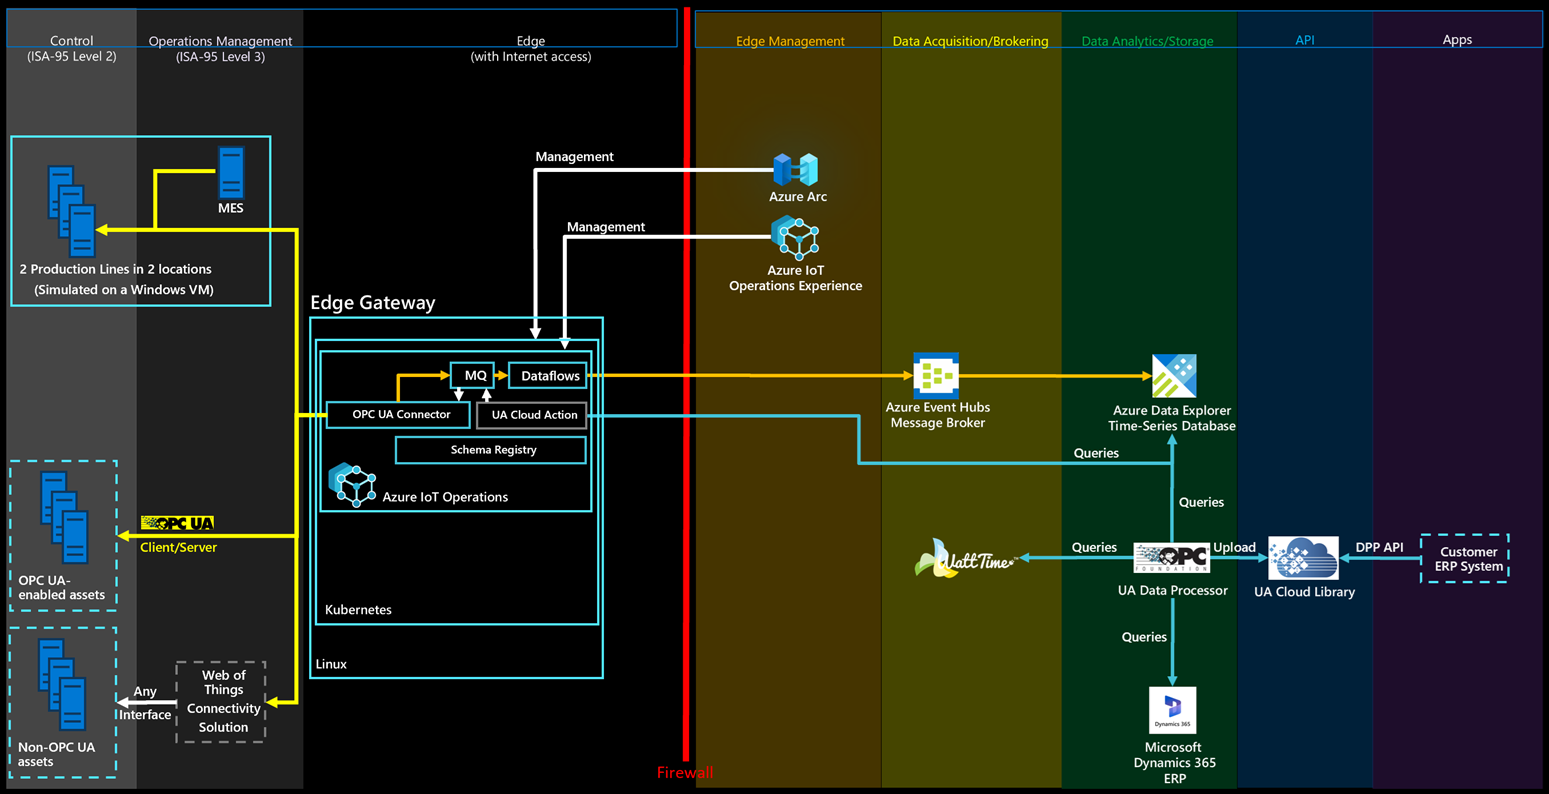The width and height of the screenshot is (1549, 794).
Task: Click the Dynamics 365 icon
Action: (x=1172, y=710)
